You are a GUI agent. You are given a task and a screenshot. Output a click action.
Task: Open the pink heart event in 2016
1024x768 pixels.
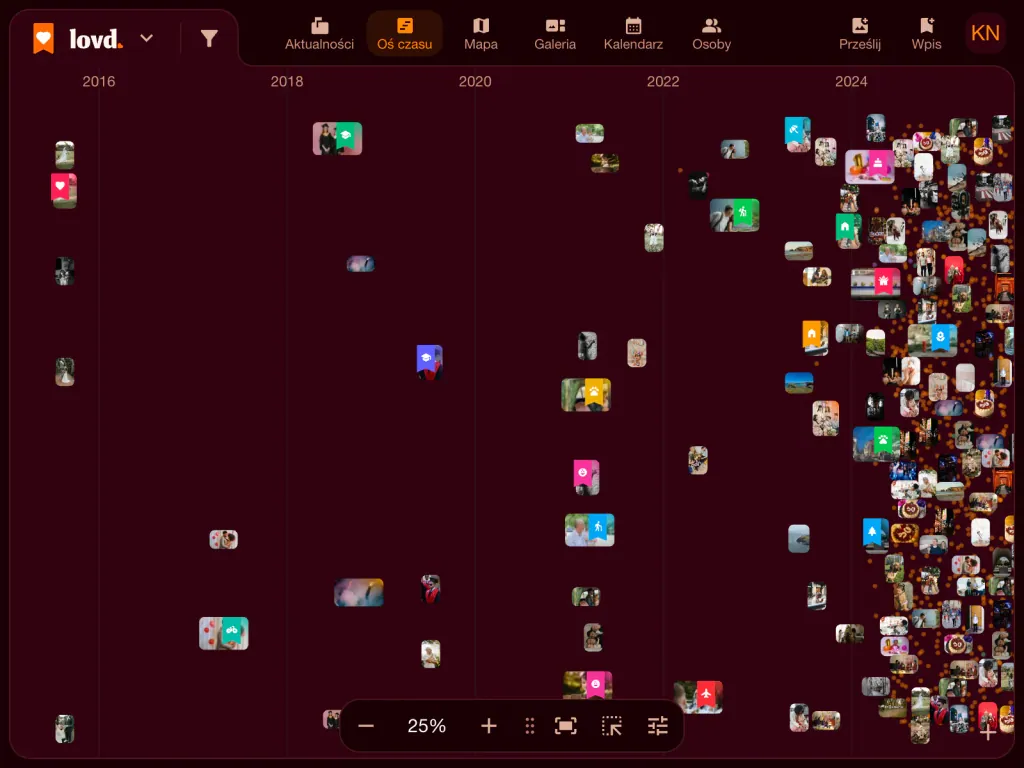[63, 191]
